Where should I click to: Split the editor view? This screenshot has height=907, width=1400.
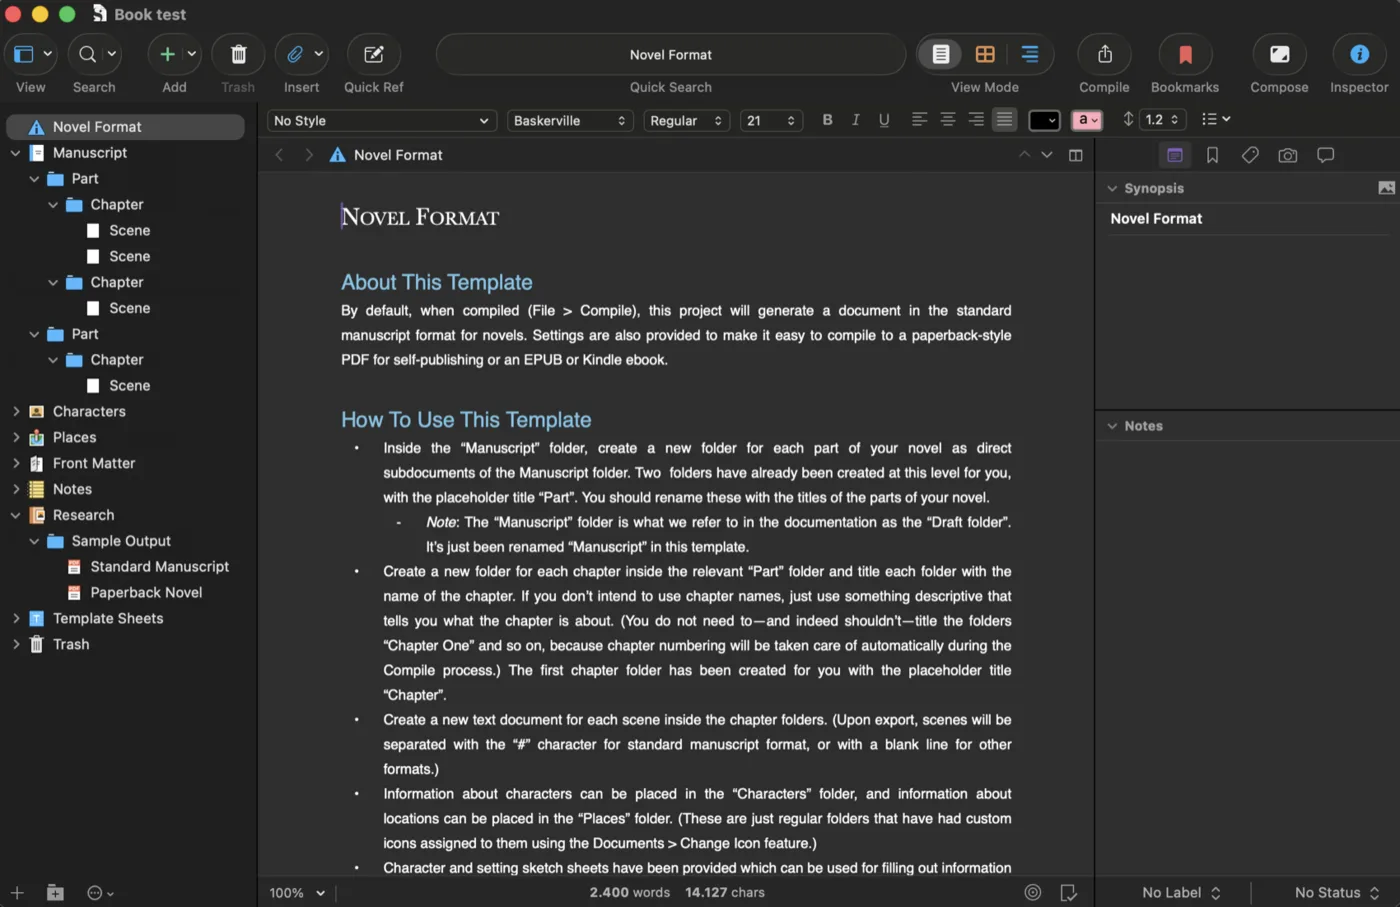(x=1076, y=155)
